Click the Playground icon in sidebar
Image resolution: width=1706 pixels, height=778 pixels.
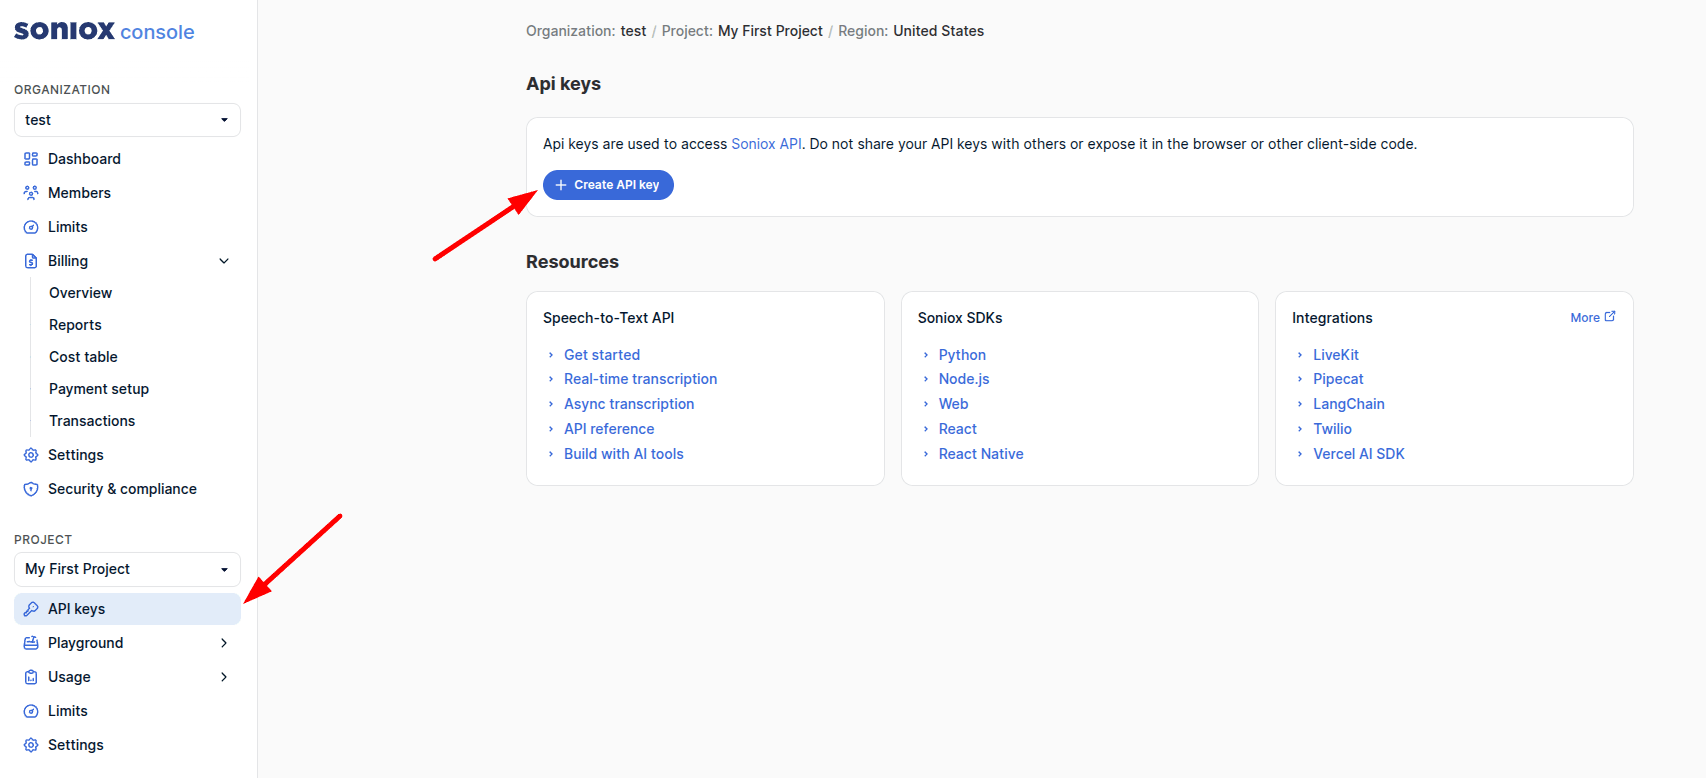31,643
